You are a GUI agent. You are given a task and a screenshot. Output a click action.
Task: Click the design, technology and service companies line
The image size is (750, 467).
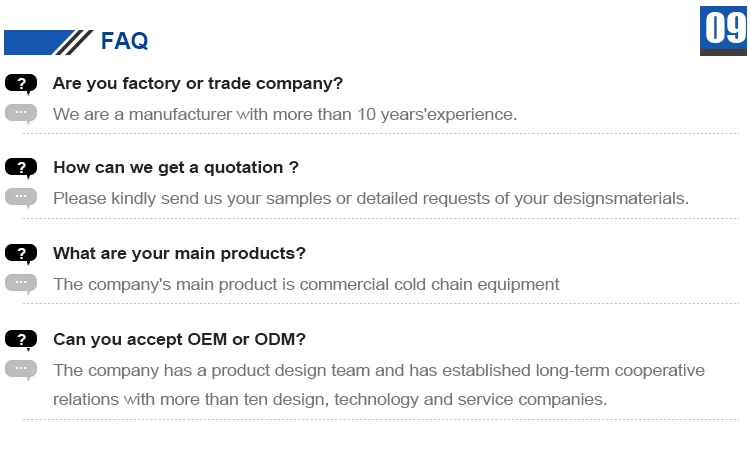(330, 399)
